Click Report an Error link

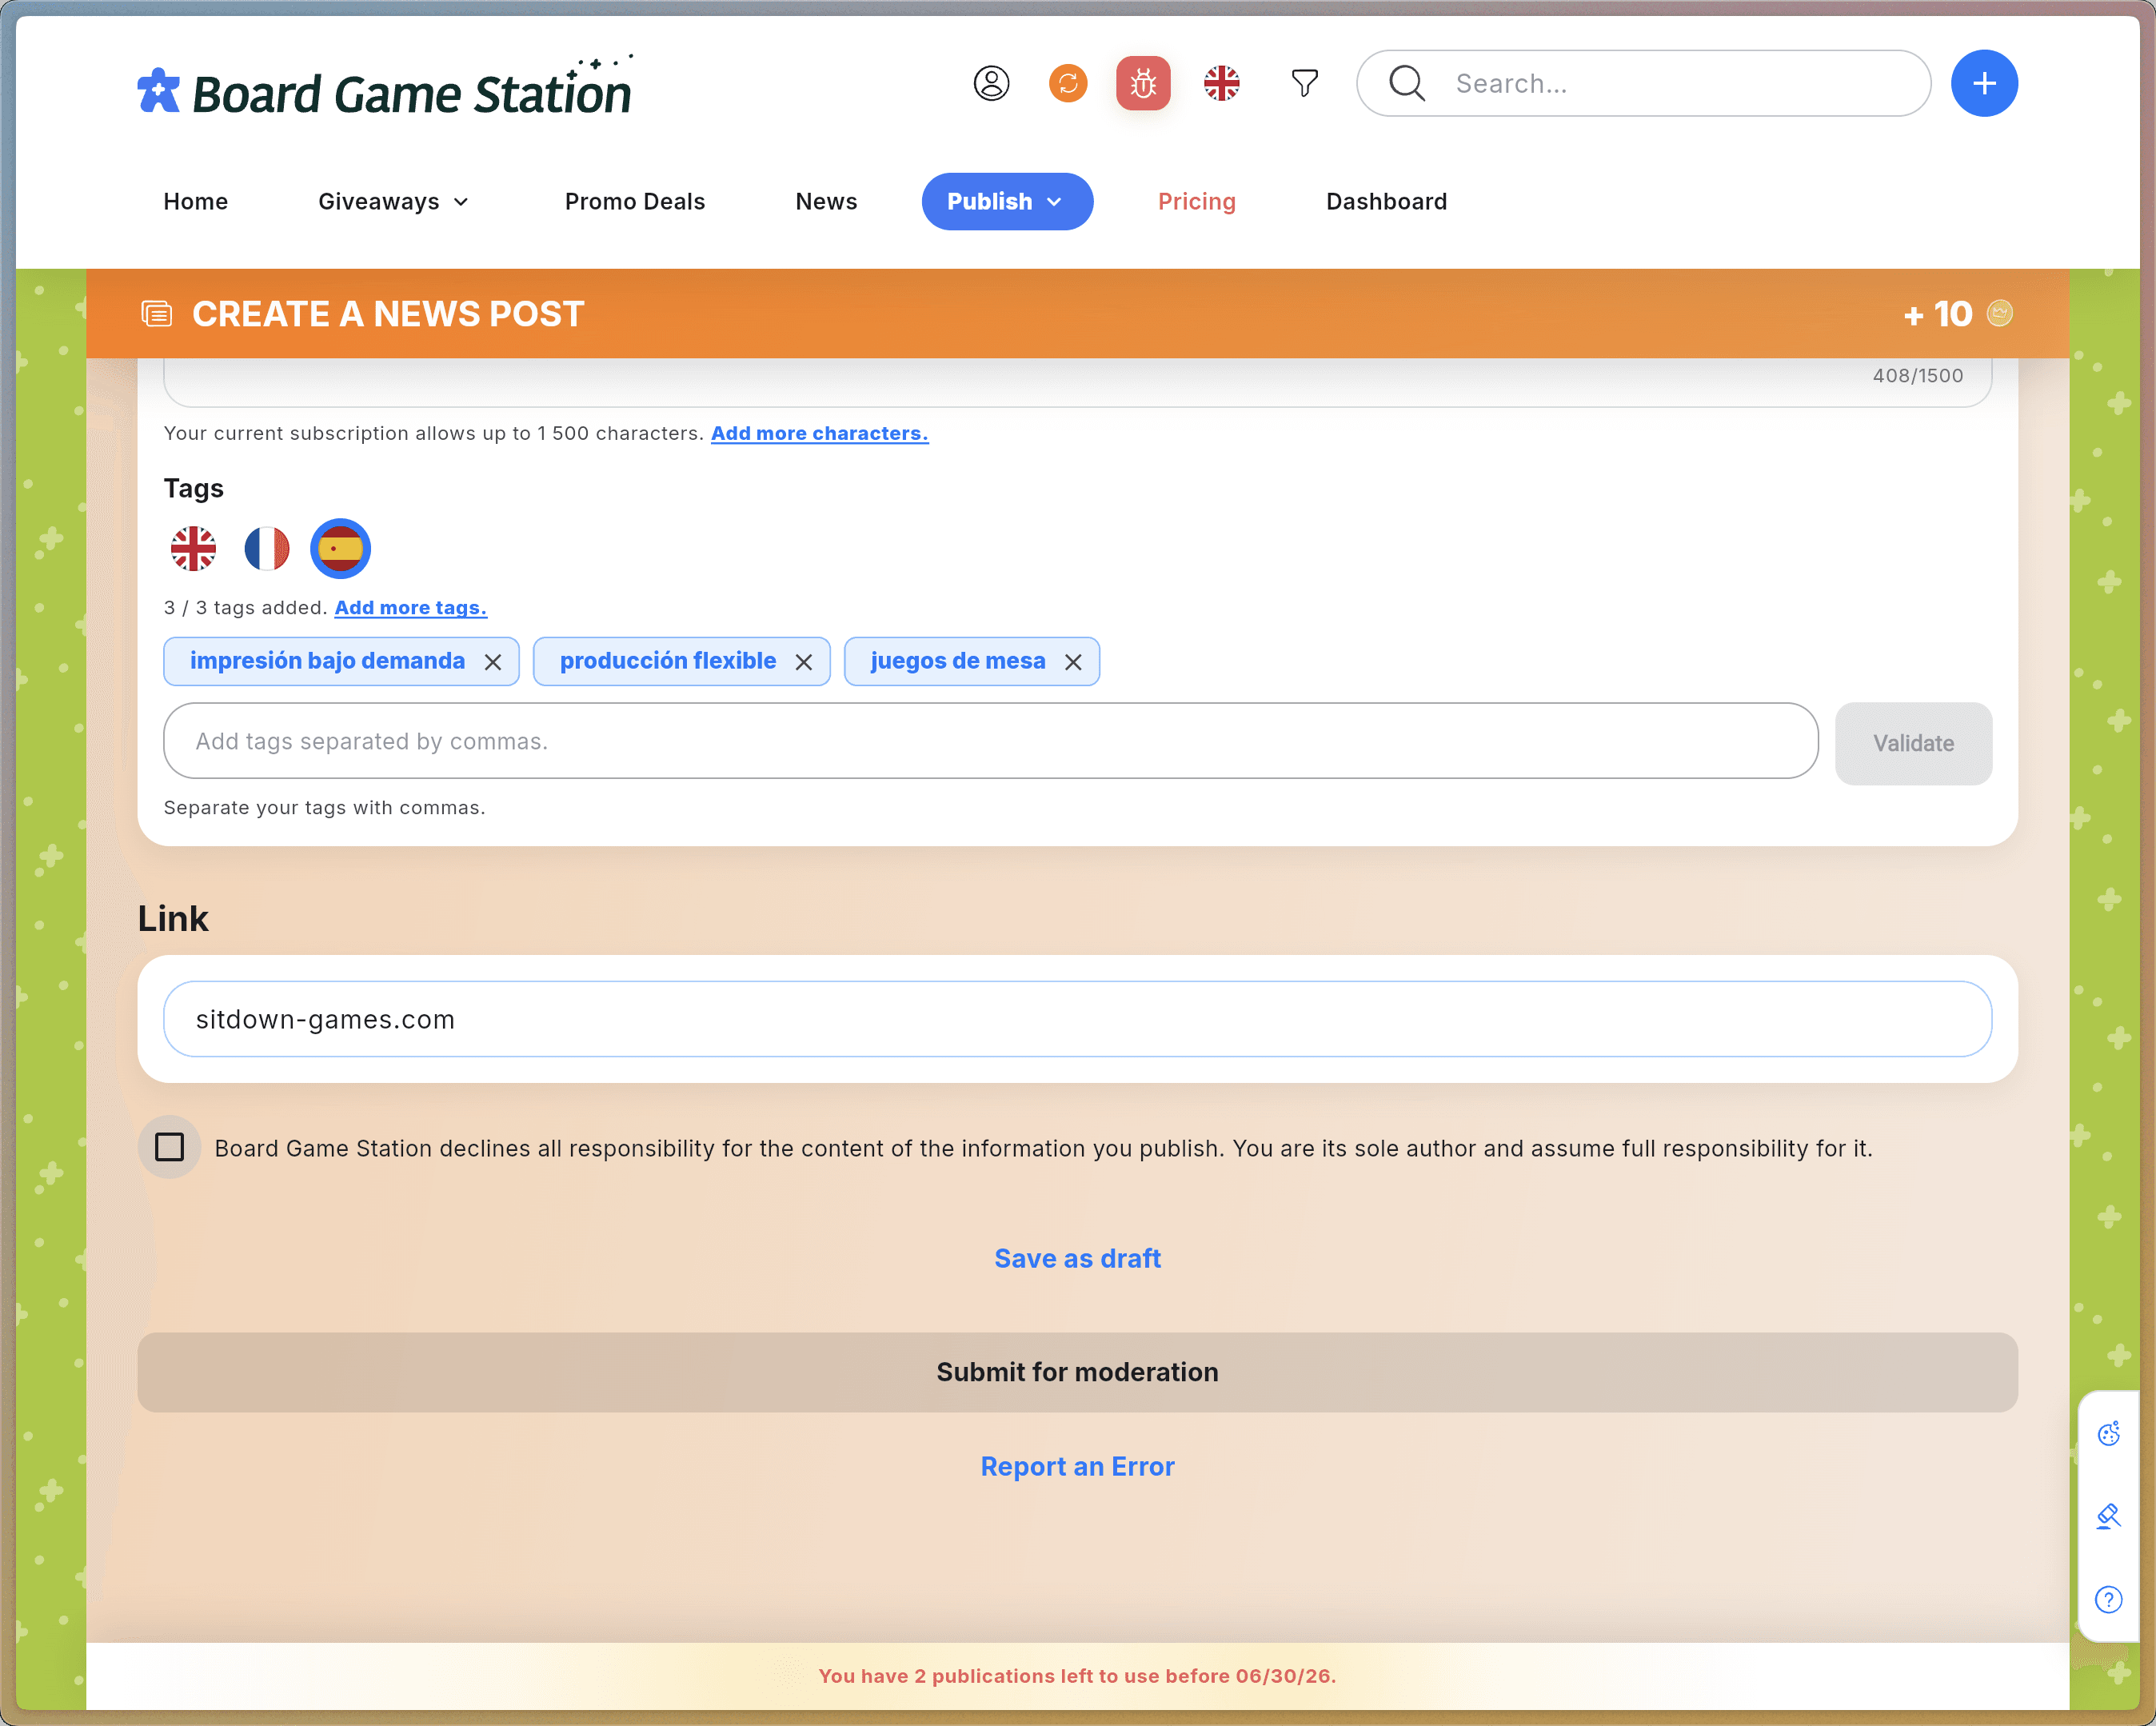tap(1077, 1466)
